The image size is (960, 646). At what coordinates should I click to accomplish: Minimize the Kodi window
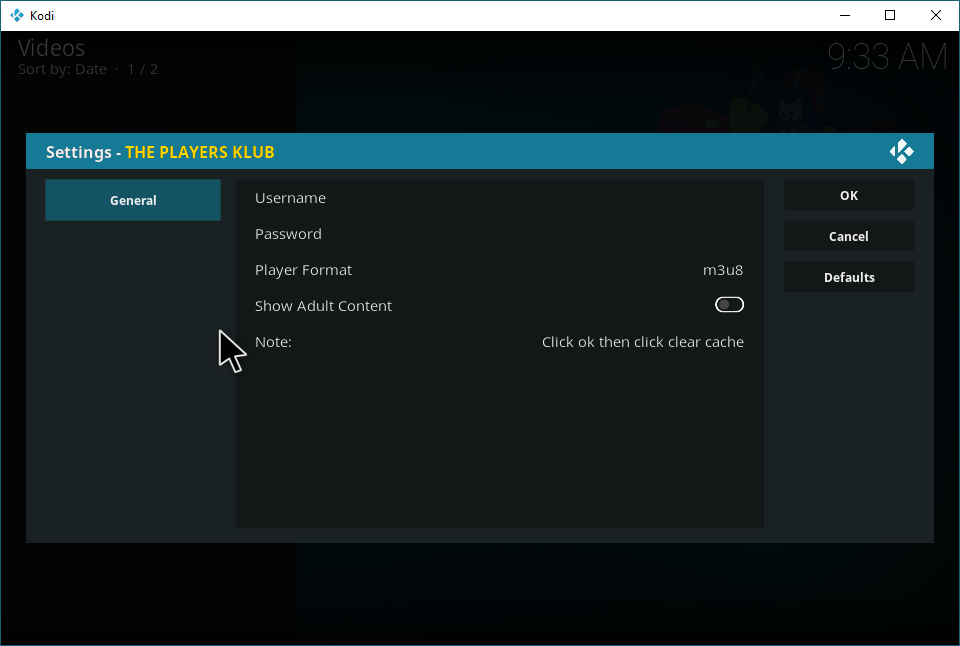click(x=843, y=15)
